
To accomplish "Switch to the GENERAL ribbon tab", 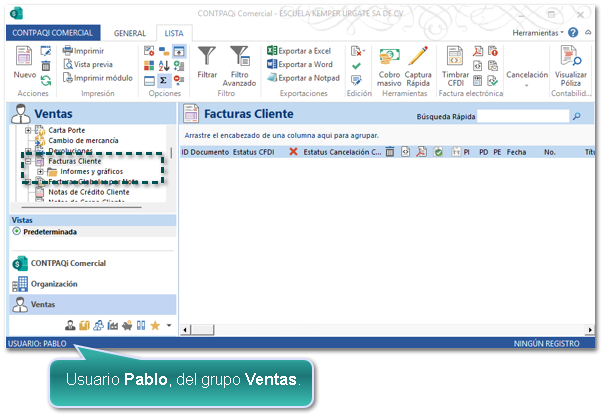I will click(x=130, y=33).
